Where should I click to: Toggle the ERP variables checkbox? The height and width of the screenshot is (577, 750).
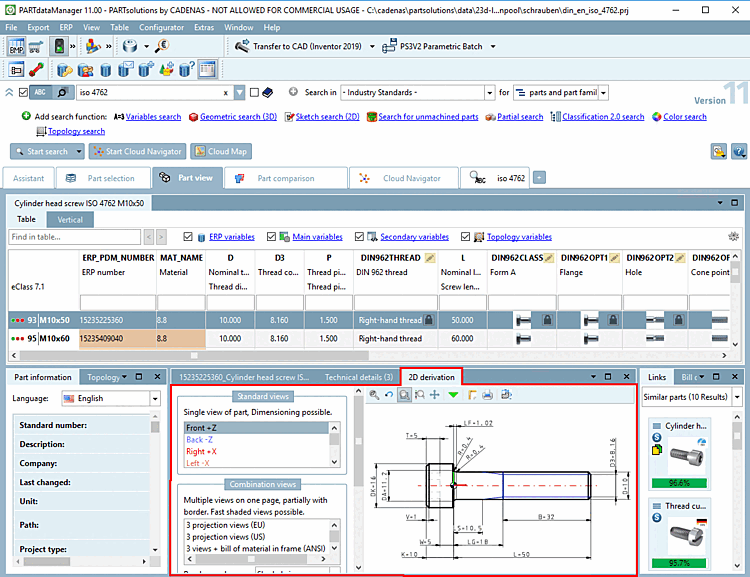[188, 236]
